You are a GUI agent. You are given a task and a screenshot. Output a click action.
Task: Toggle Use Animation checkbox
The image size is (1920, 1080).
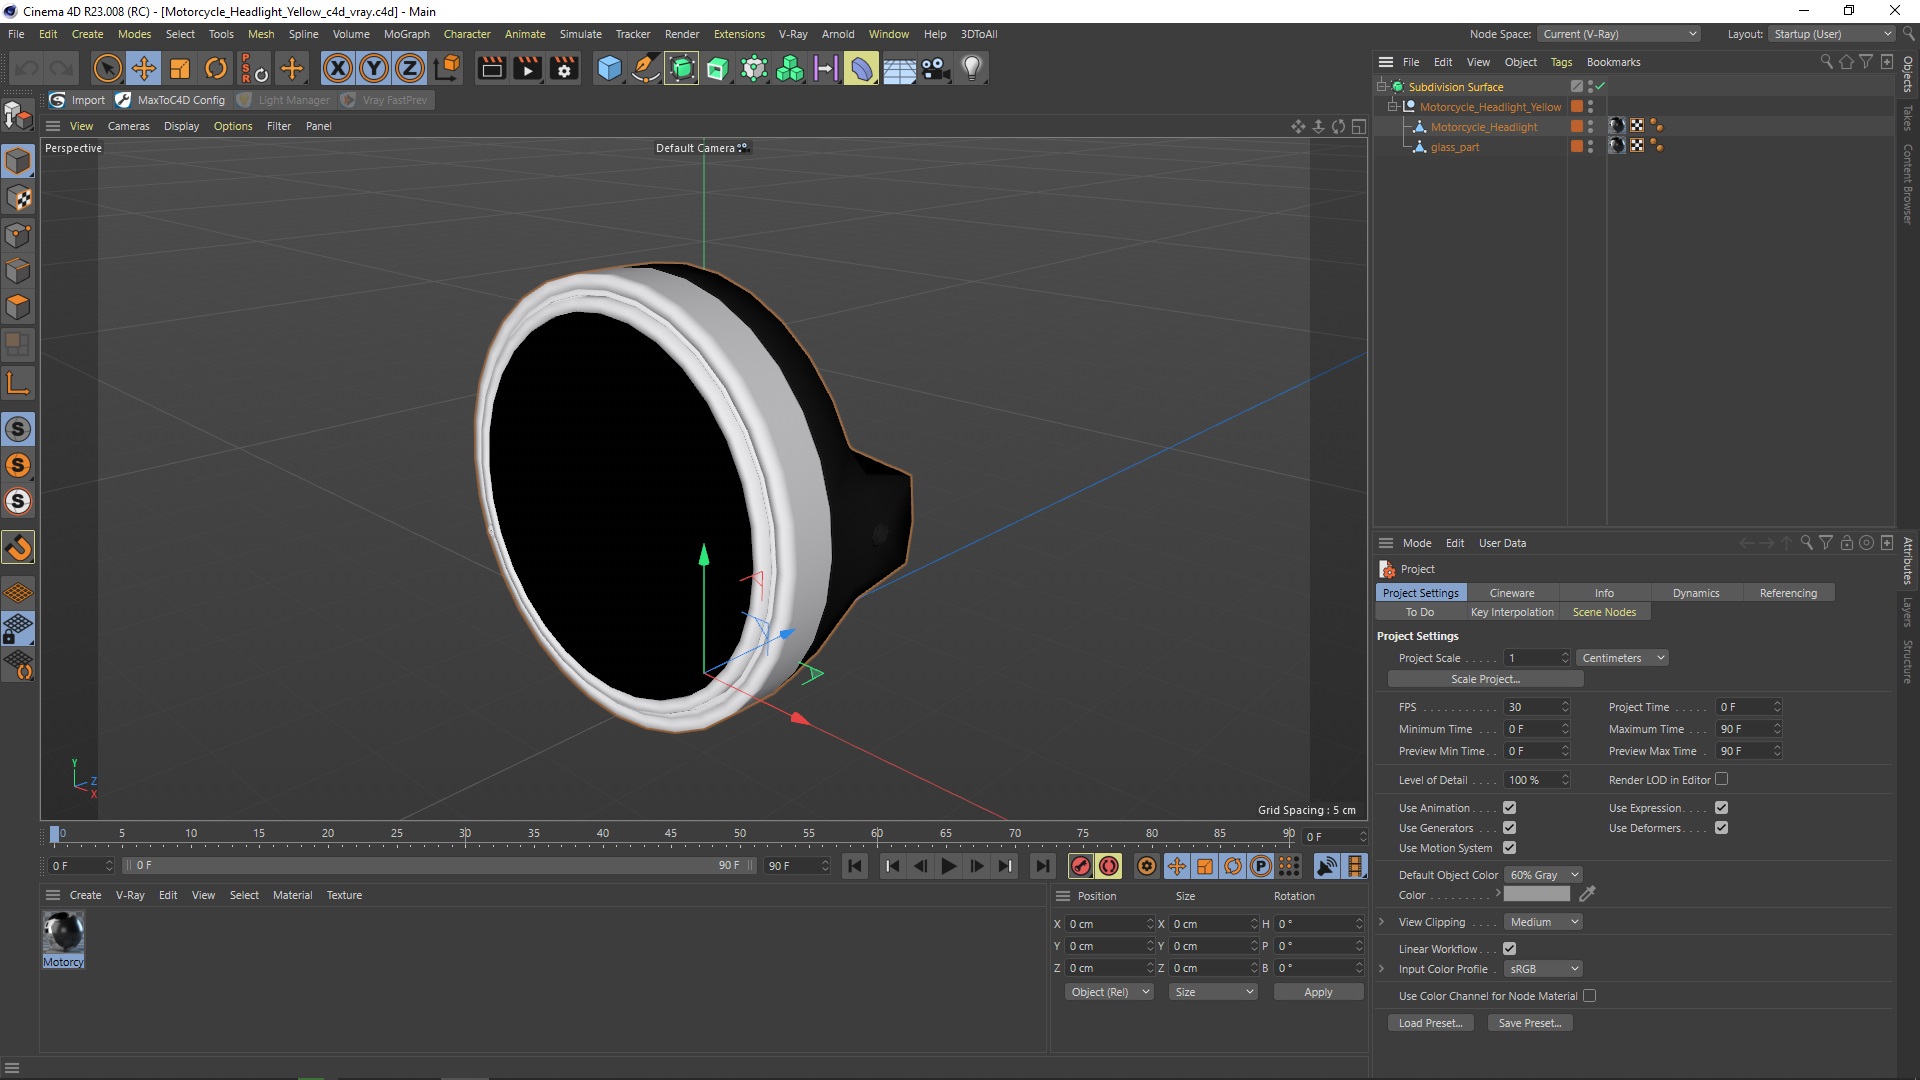[1509, 808]
